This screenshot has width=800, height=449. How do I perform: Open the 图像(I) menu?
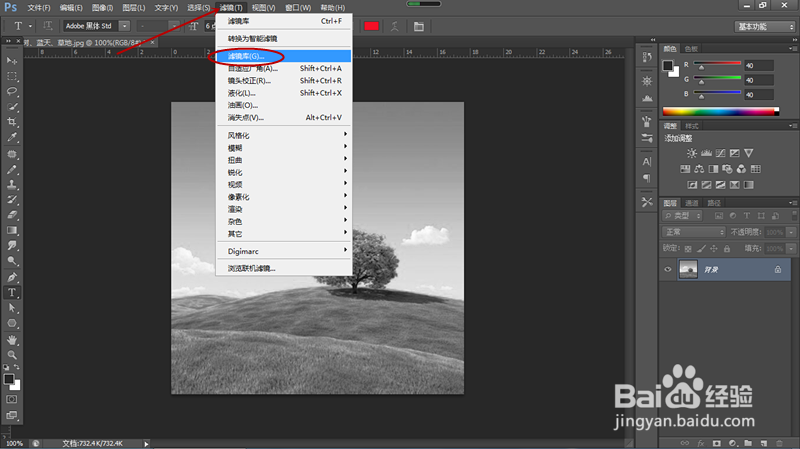tap(102, 8)
